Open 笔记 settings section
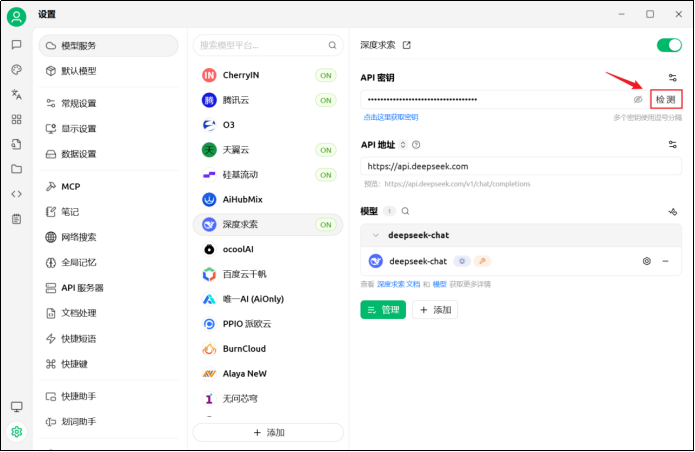Screen dimensions: 695x452 109,212
